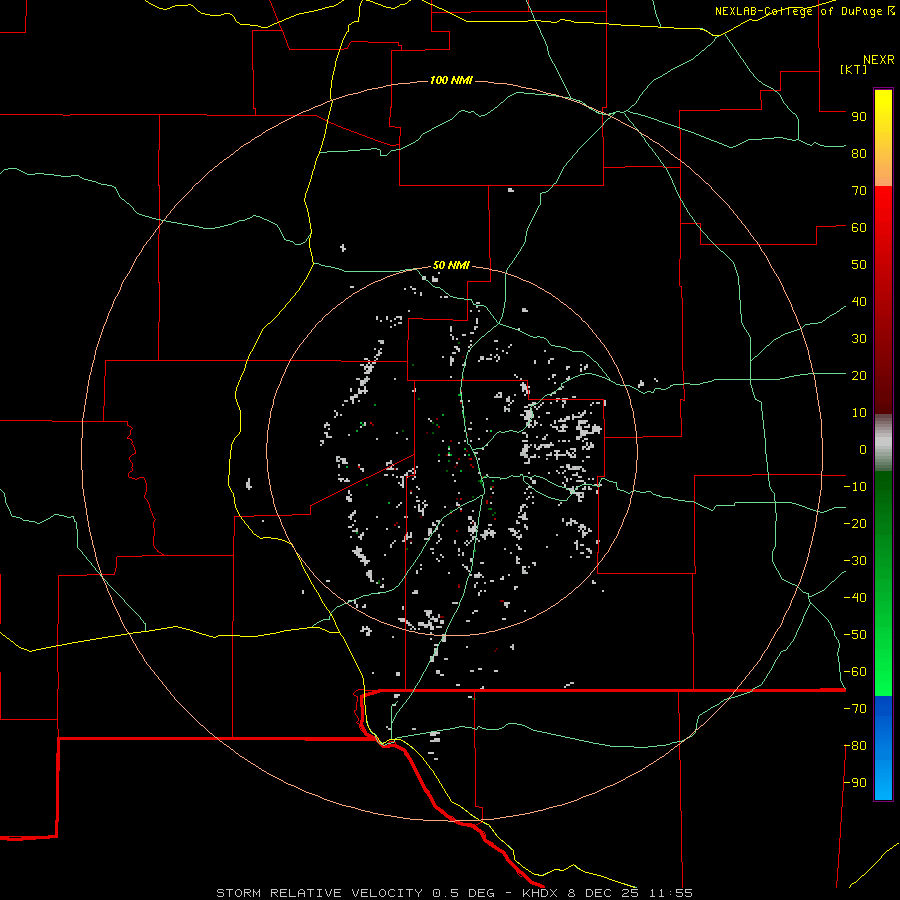
Task: Click the NEXR label at the top right
Action: coord(879,60)
